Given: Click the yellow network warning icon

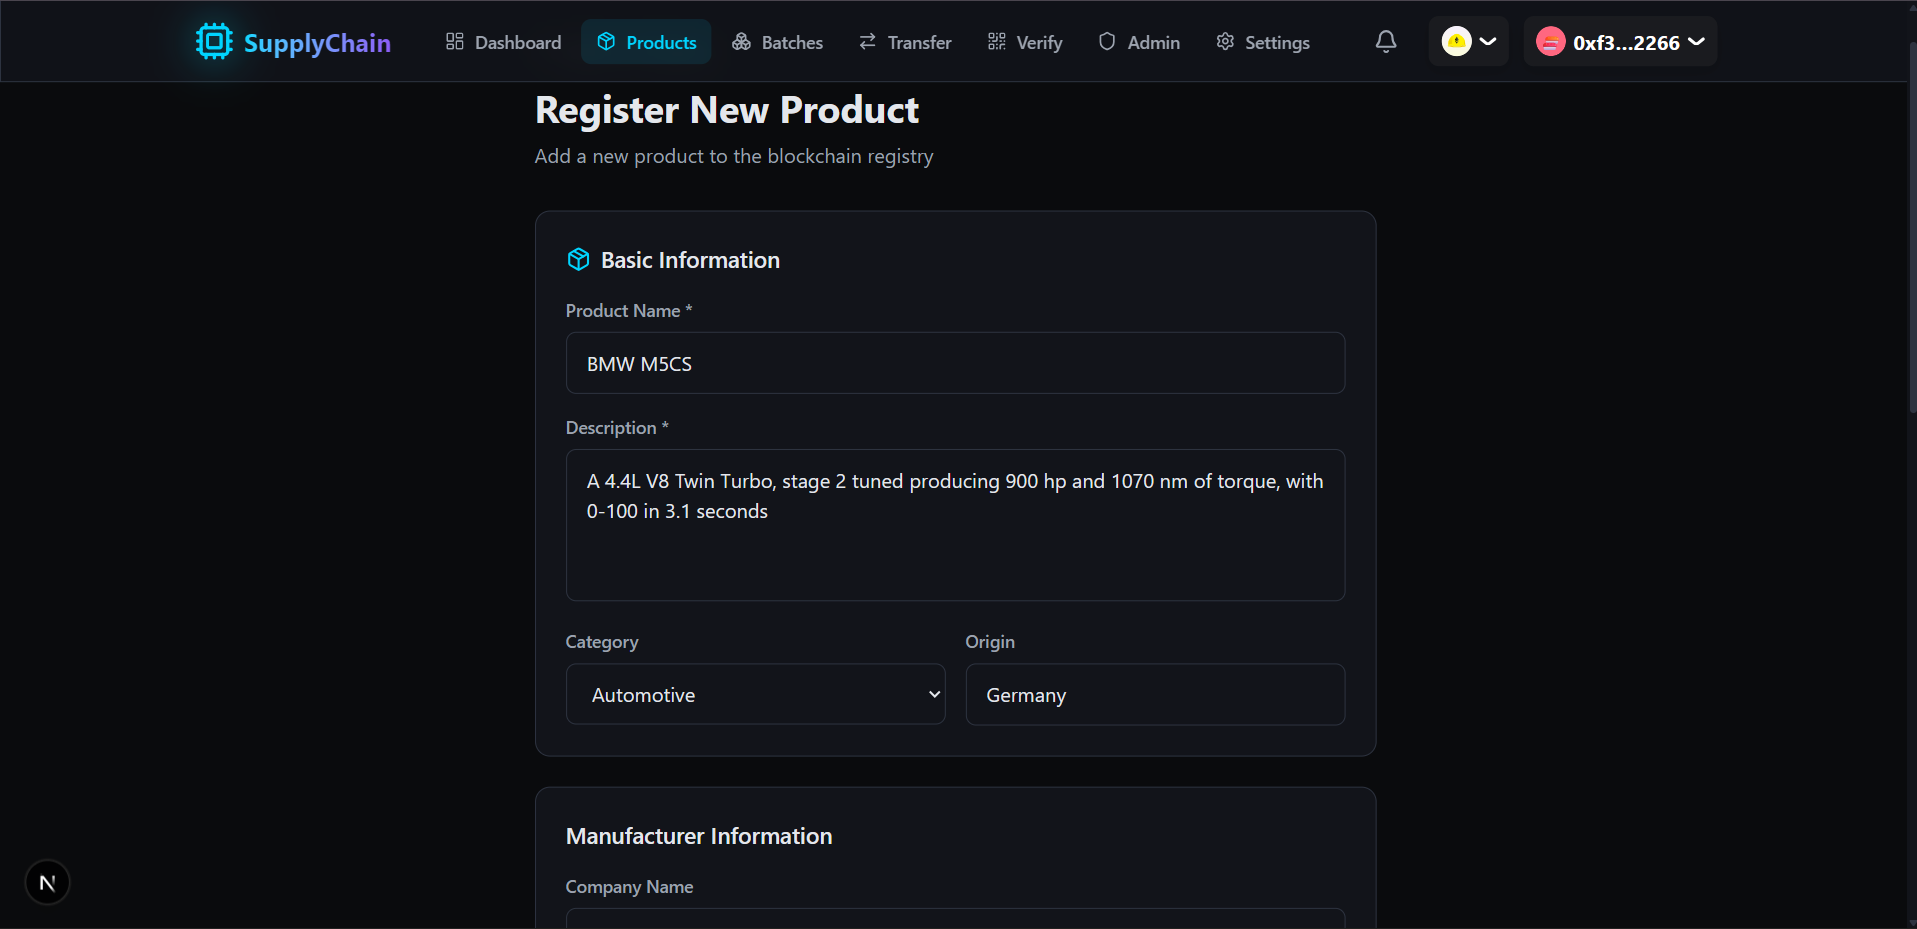Looking at the screenshot, I should pyautogui.click(x=1456, y=41).
